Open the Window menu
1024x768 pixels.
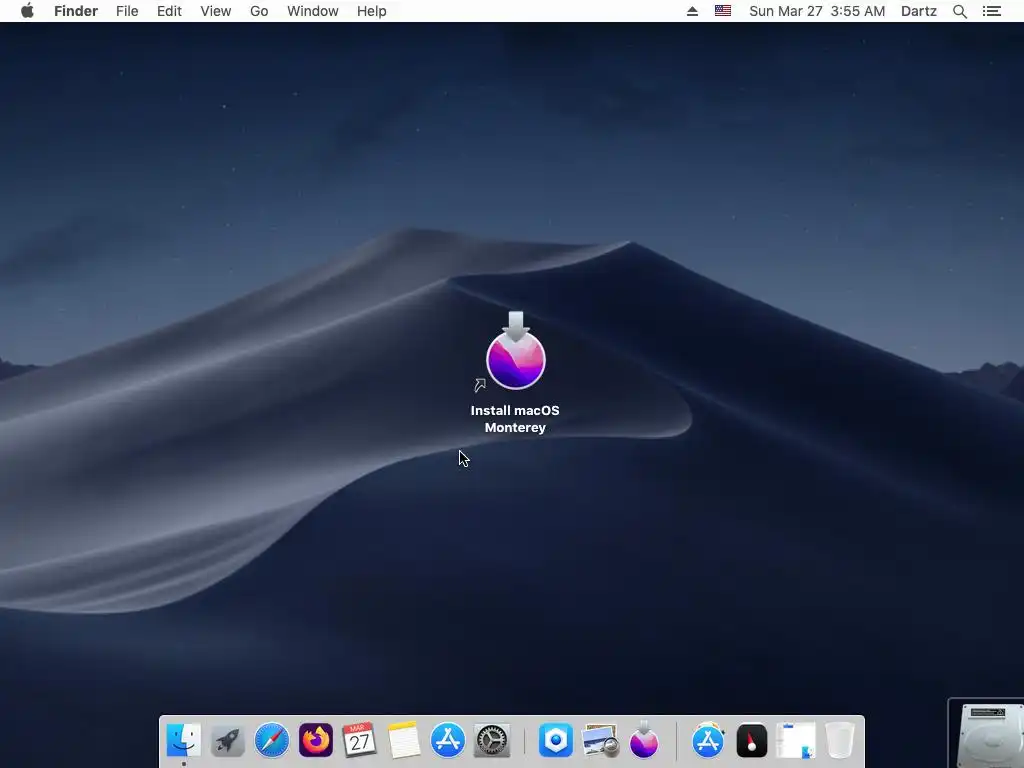(x=313, y=11)
